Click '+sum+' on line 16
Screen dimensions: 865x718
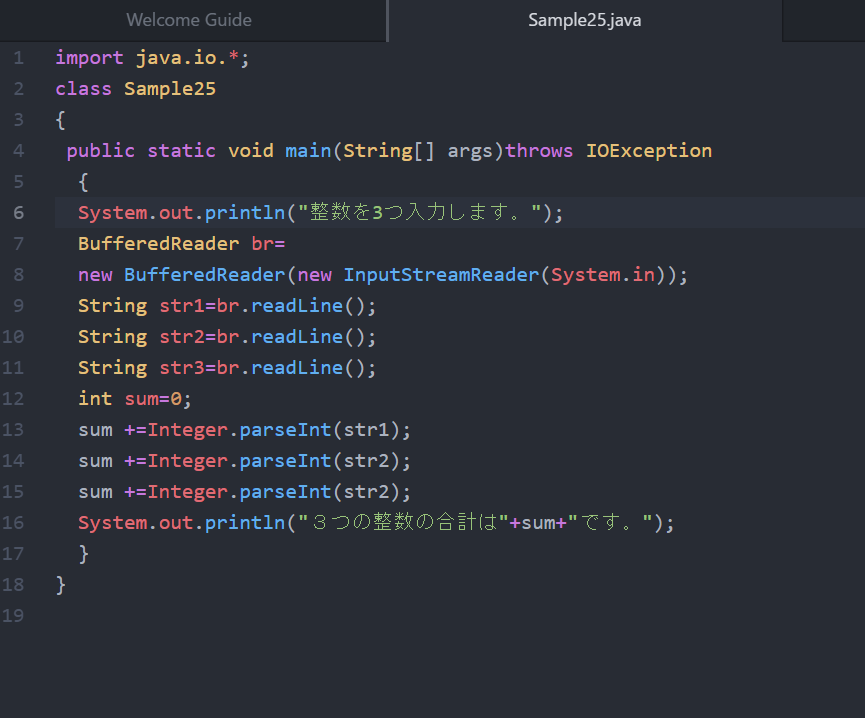538,522
